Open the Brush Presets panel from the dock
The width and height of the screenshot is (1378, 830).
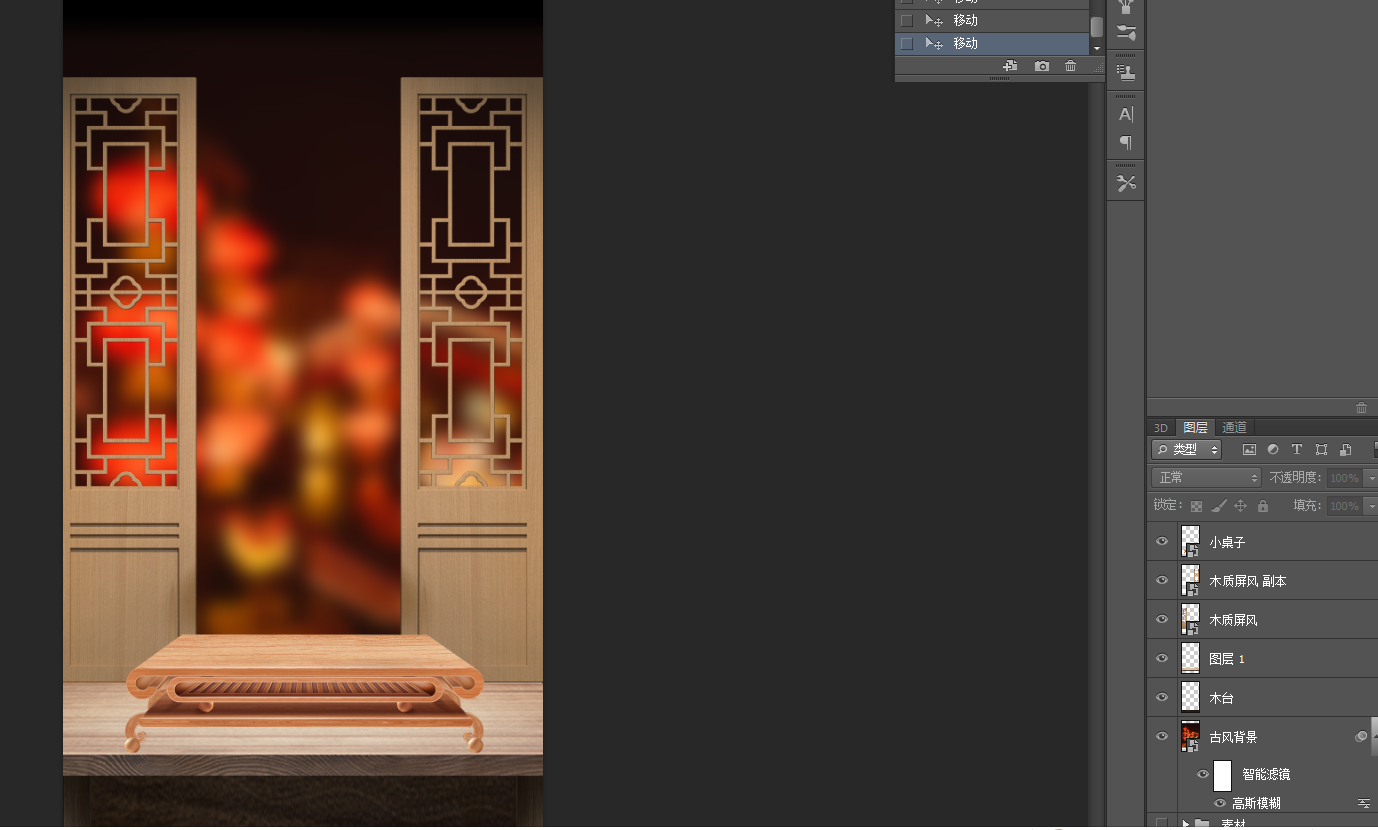(x=1126, y=32)
